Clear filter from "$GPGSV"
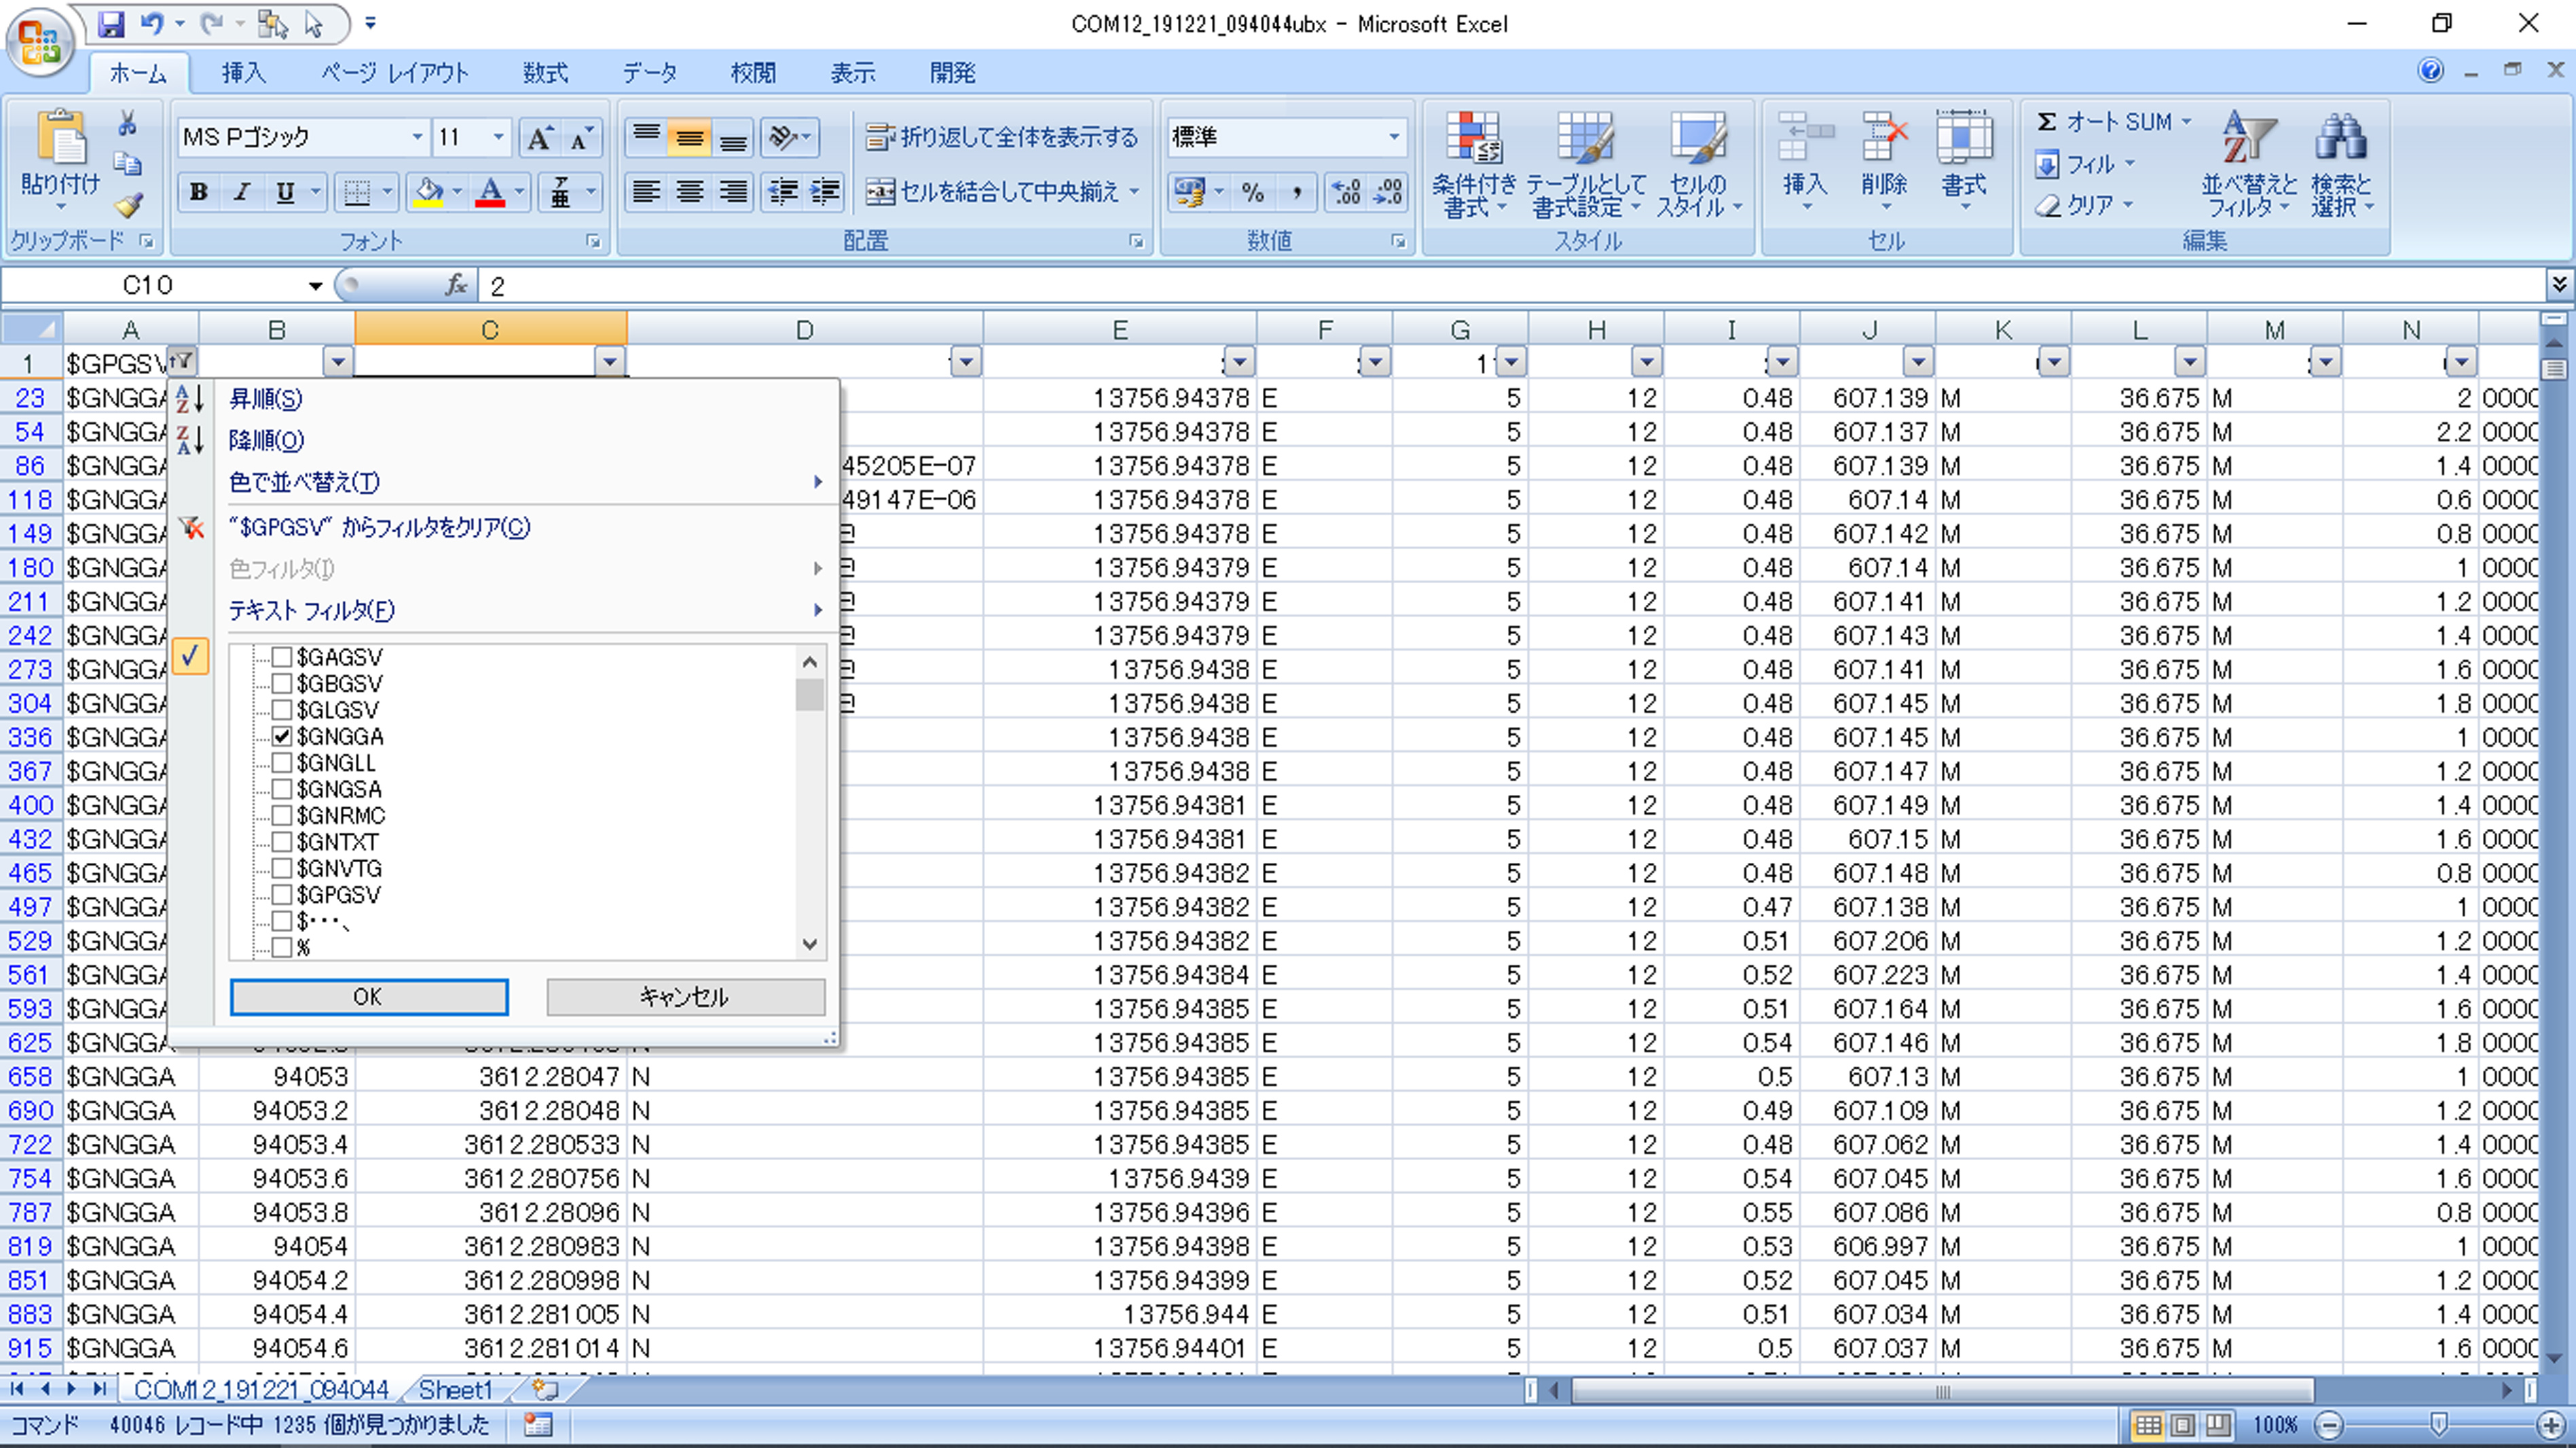 379,527
